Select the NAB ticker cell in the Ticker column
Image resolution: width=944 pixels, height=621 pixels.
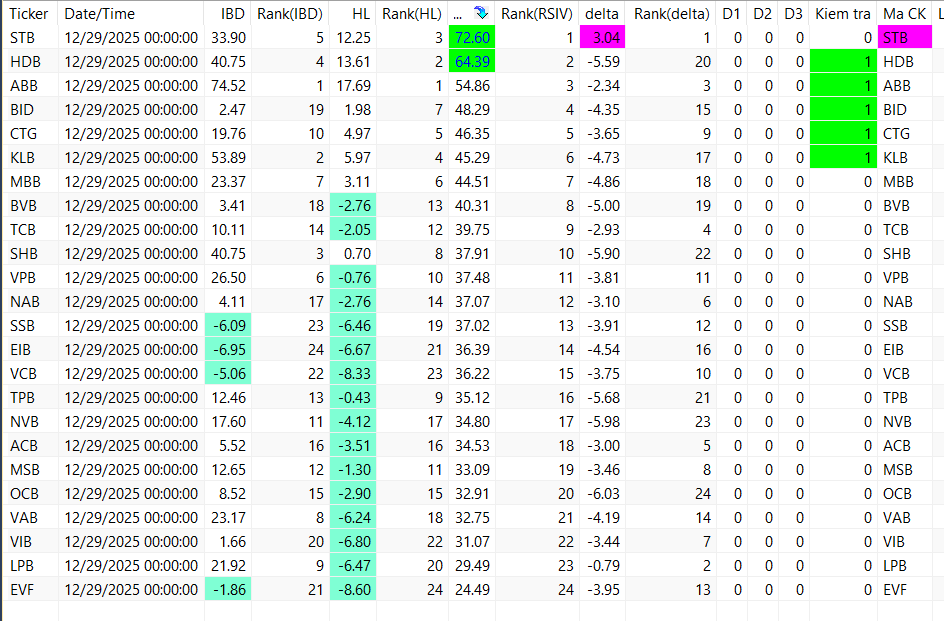(30, 302)
